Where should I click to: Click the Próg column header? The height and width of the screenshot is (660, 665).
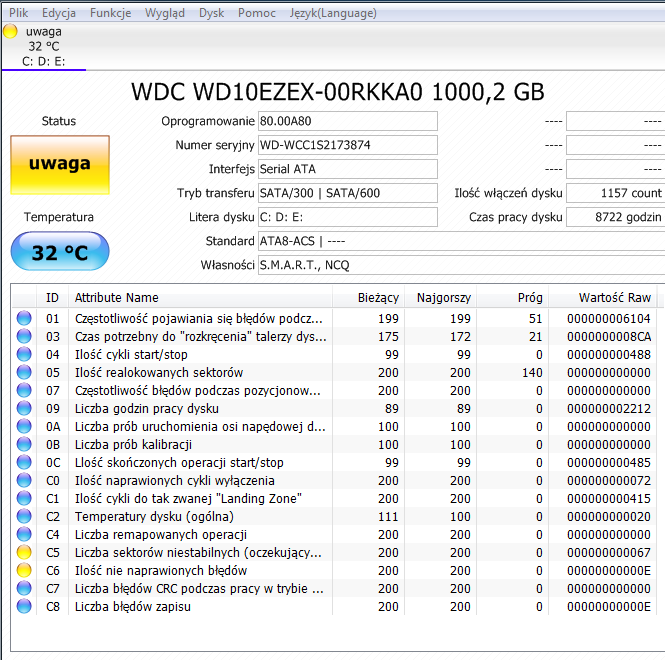pos(513,298)
